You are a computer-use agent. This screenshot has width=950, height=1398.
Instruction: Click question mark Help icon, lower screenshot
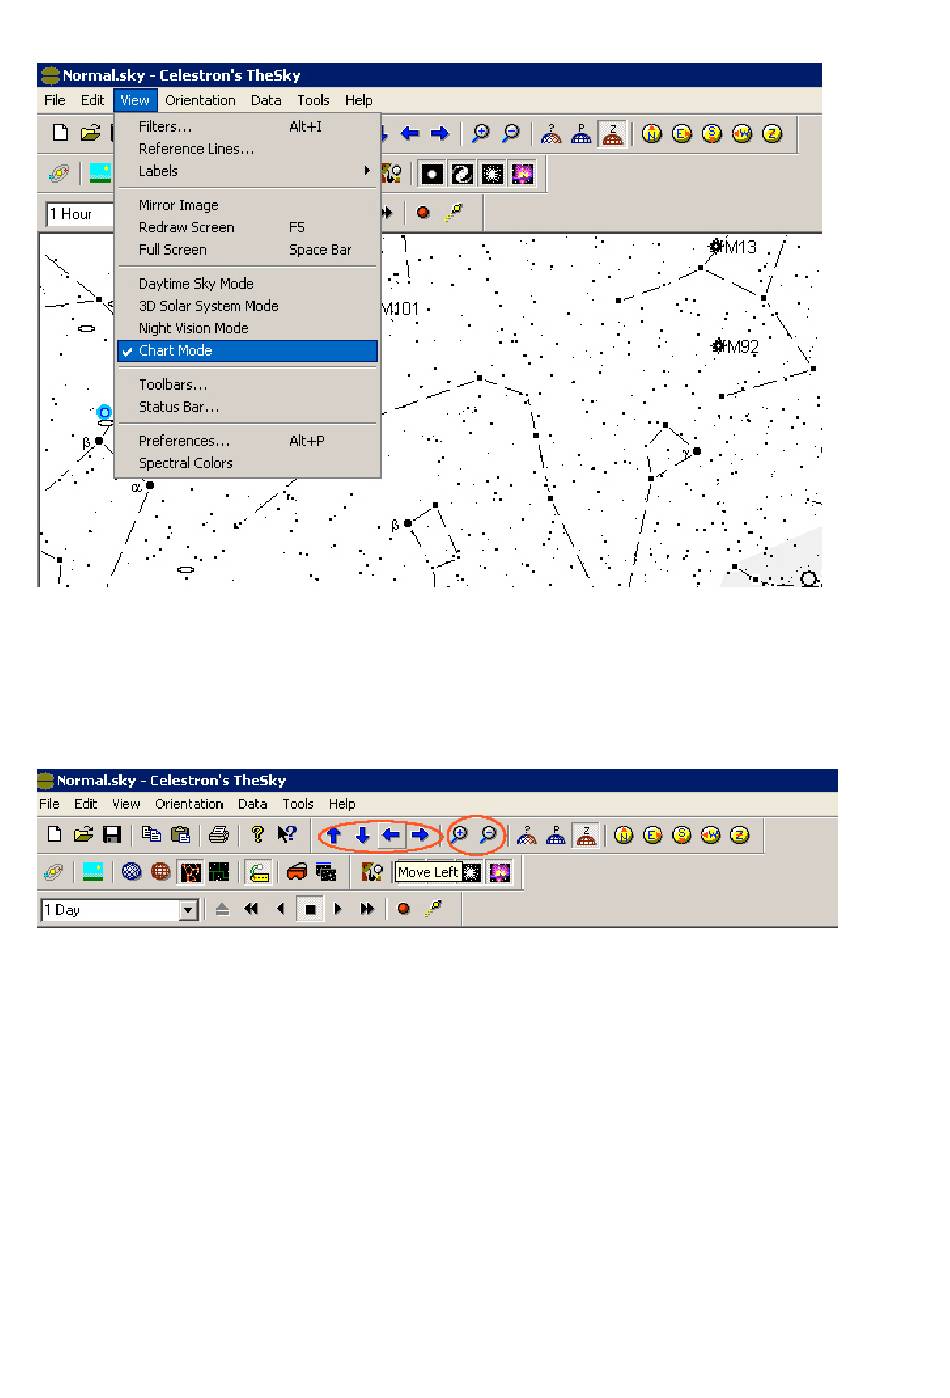258,835
